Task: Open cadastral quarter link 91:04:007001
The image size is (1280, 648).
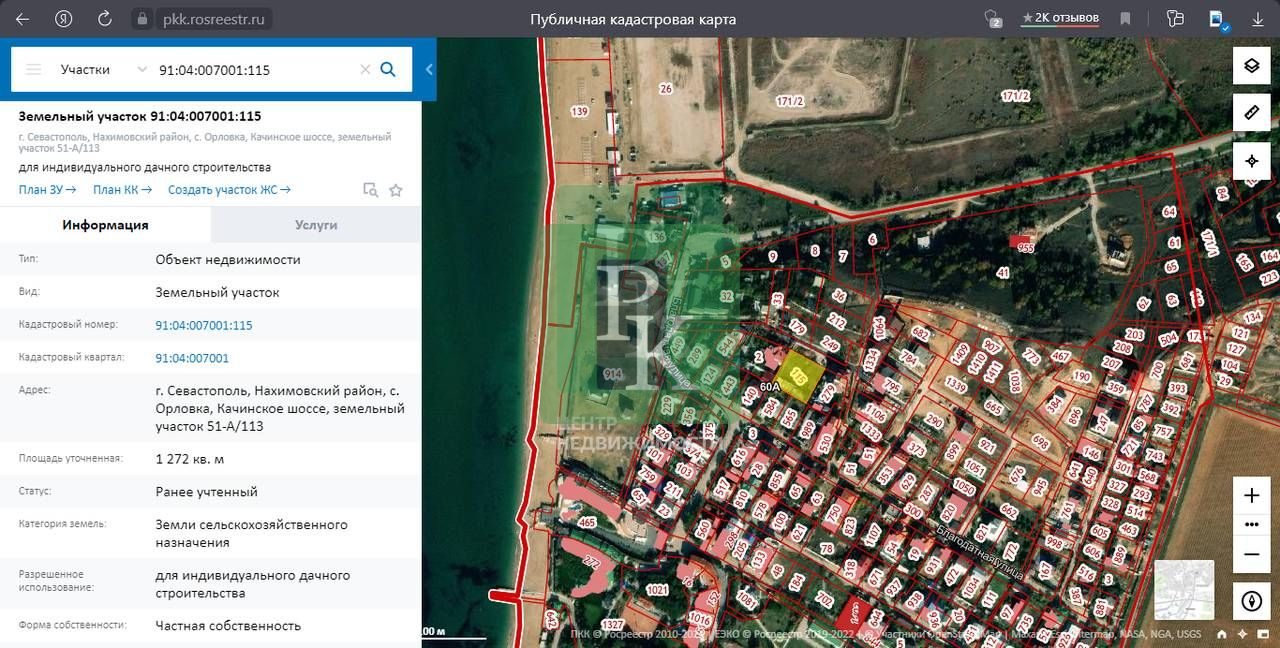Action: pos(192,358)
